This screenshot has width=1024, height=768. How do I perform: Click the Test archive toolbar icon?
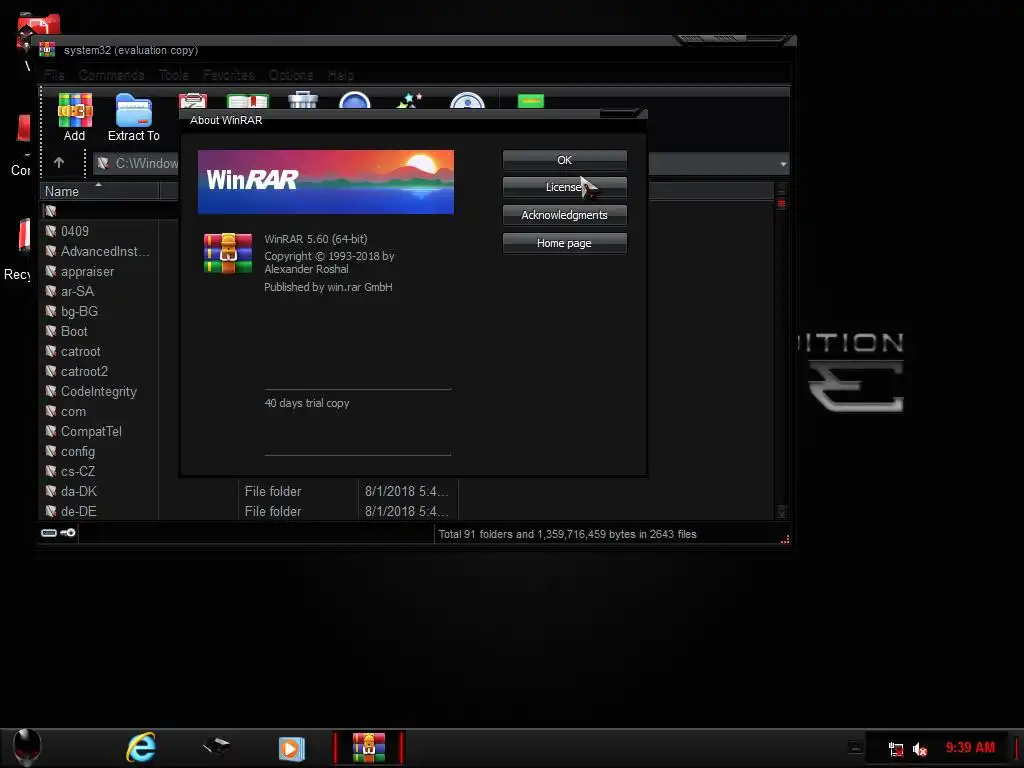click(x=193, y=101)
